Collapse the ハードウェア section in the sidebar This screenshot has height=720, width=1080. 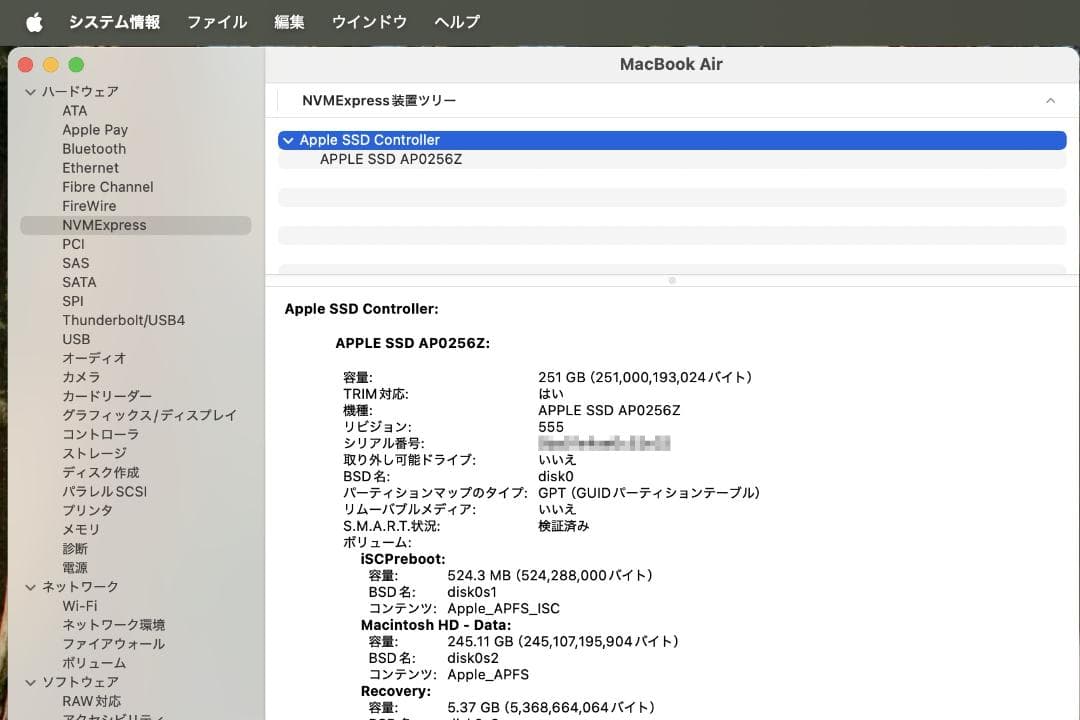tap(32, 91)
